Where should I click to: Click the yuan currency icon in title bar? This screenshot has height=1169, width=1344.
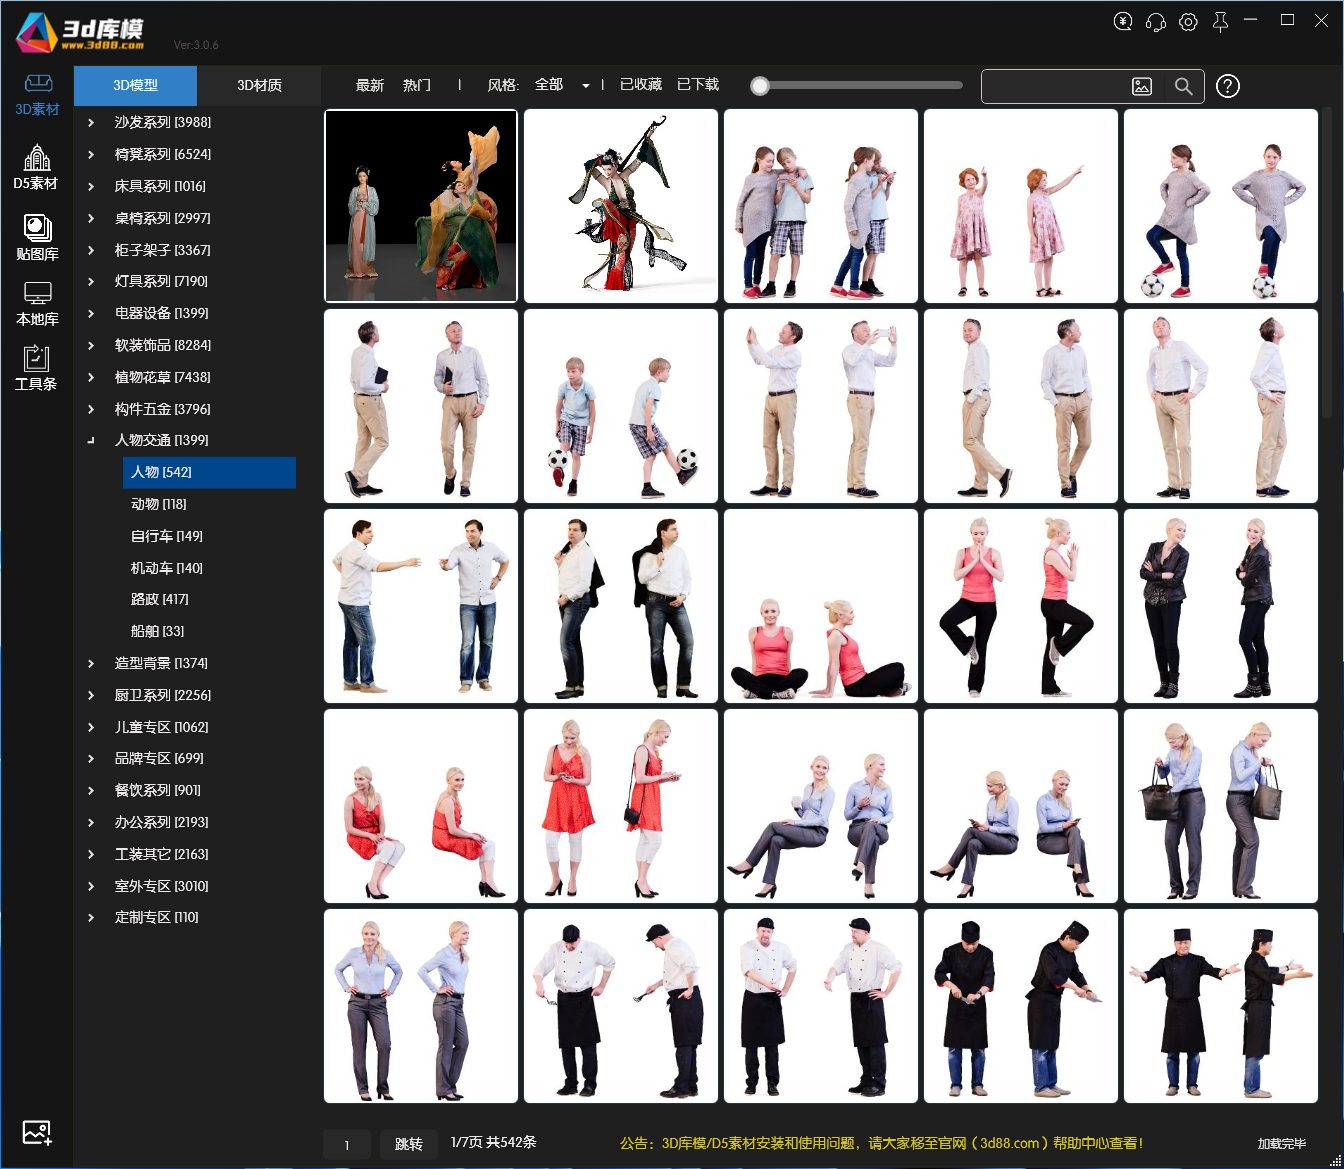tap(1123, 21)
